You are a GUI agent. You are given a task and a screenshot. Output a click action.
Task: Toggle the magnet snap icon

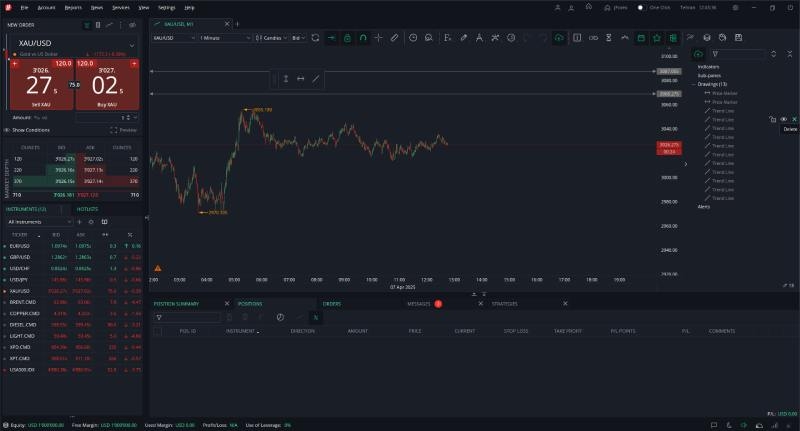click(363, 38)
